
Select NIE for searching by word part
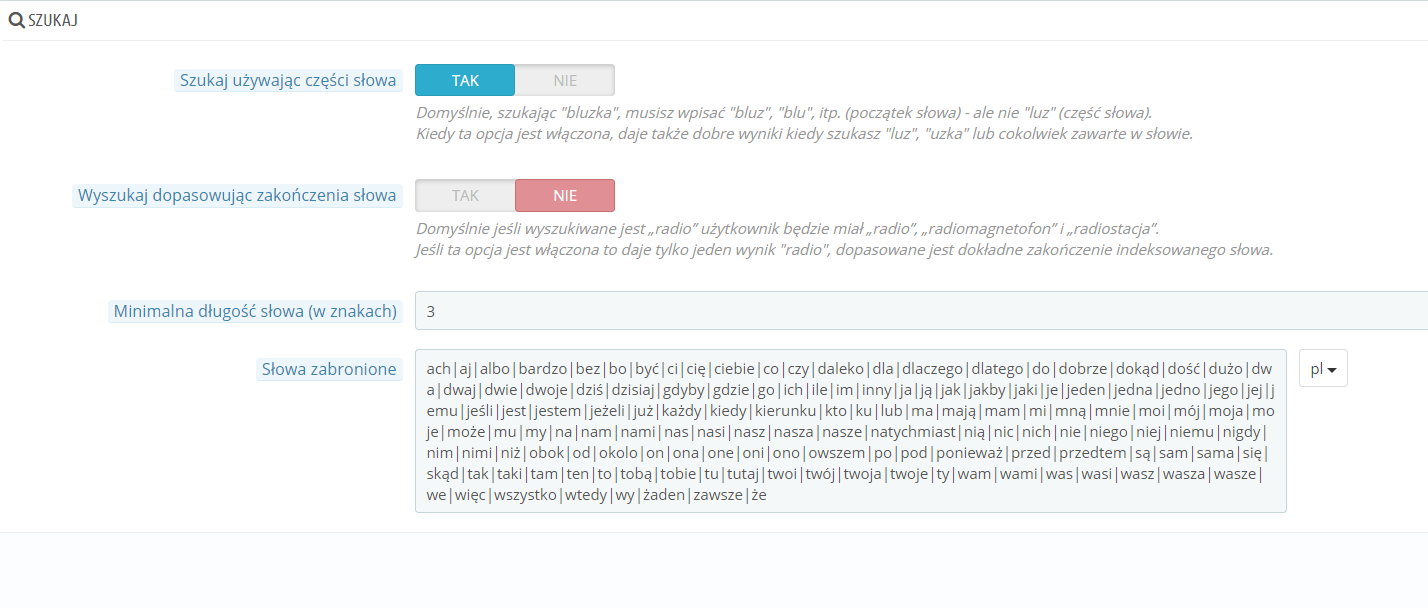565,80
